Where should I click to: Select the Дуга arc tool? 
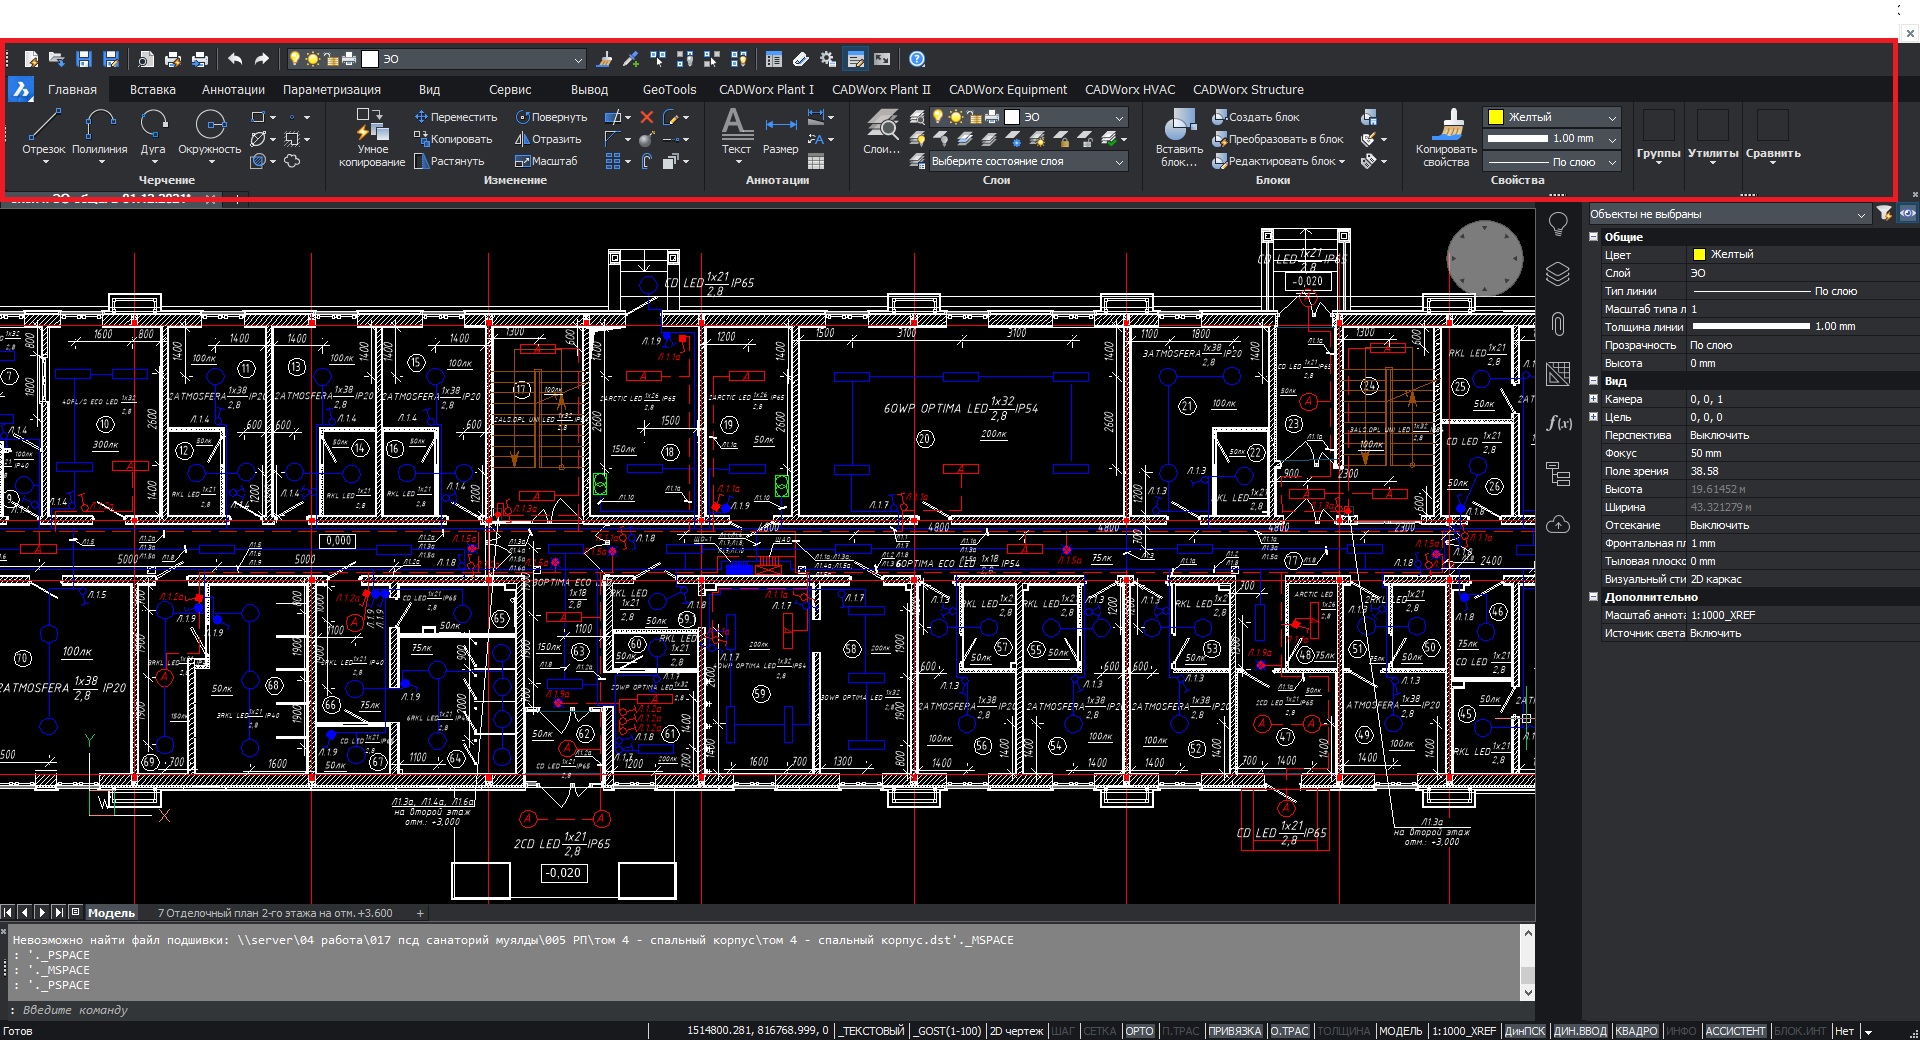153,133
